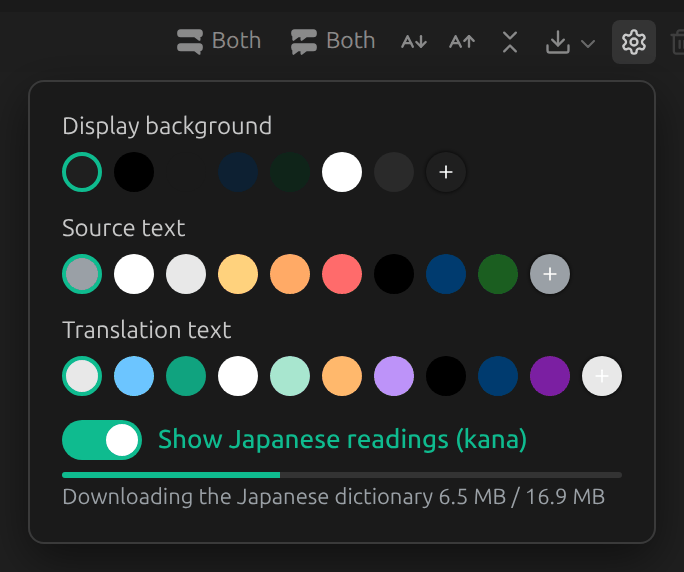Add a custom Source text color
The width and height of the screenshot is (684, 572).
tap(550, 274)
